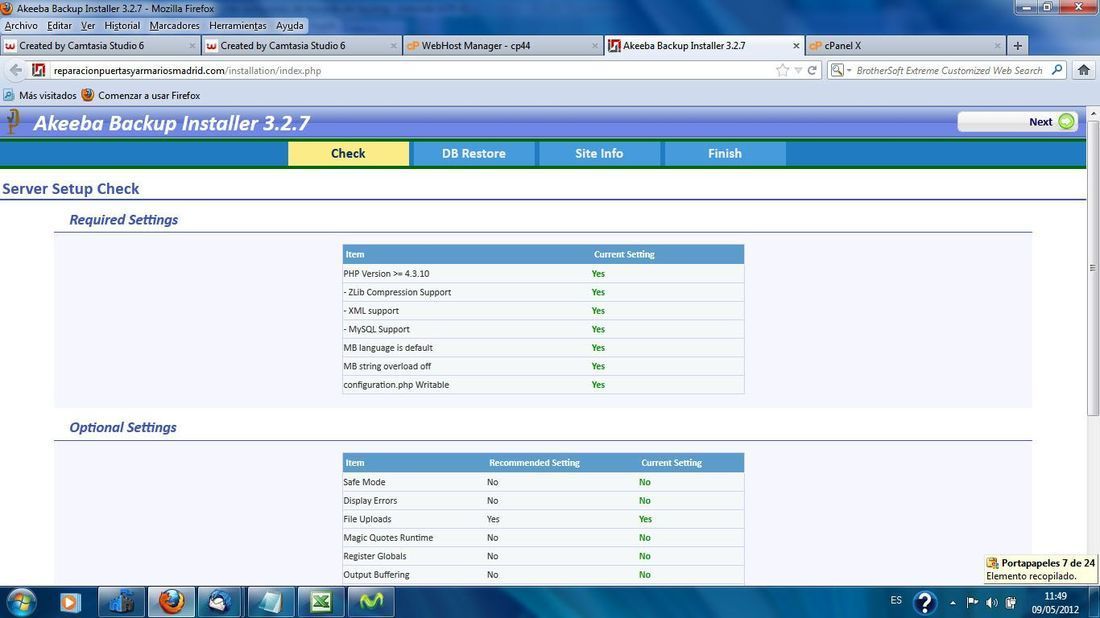Open the notepad taskbar application

tap(270, 603)
